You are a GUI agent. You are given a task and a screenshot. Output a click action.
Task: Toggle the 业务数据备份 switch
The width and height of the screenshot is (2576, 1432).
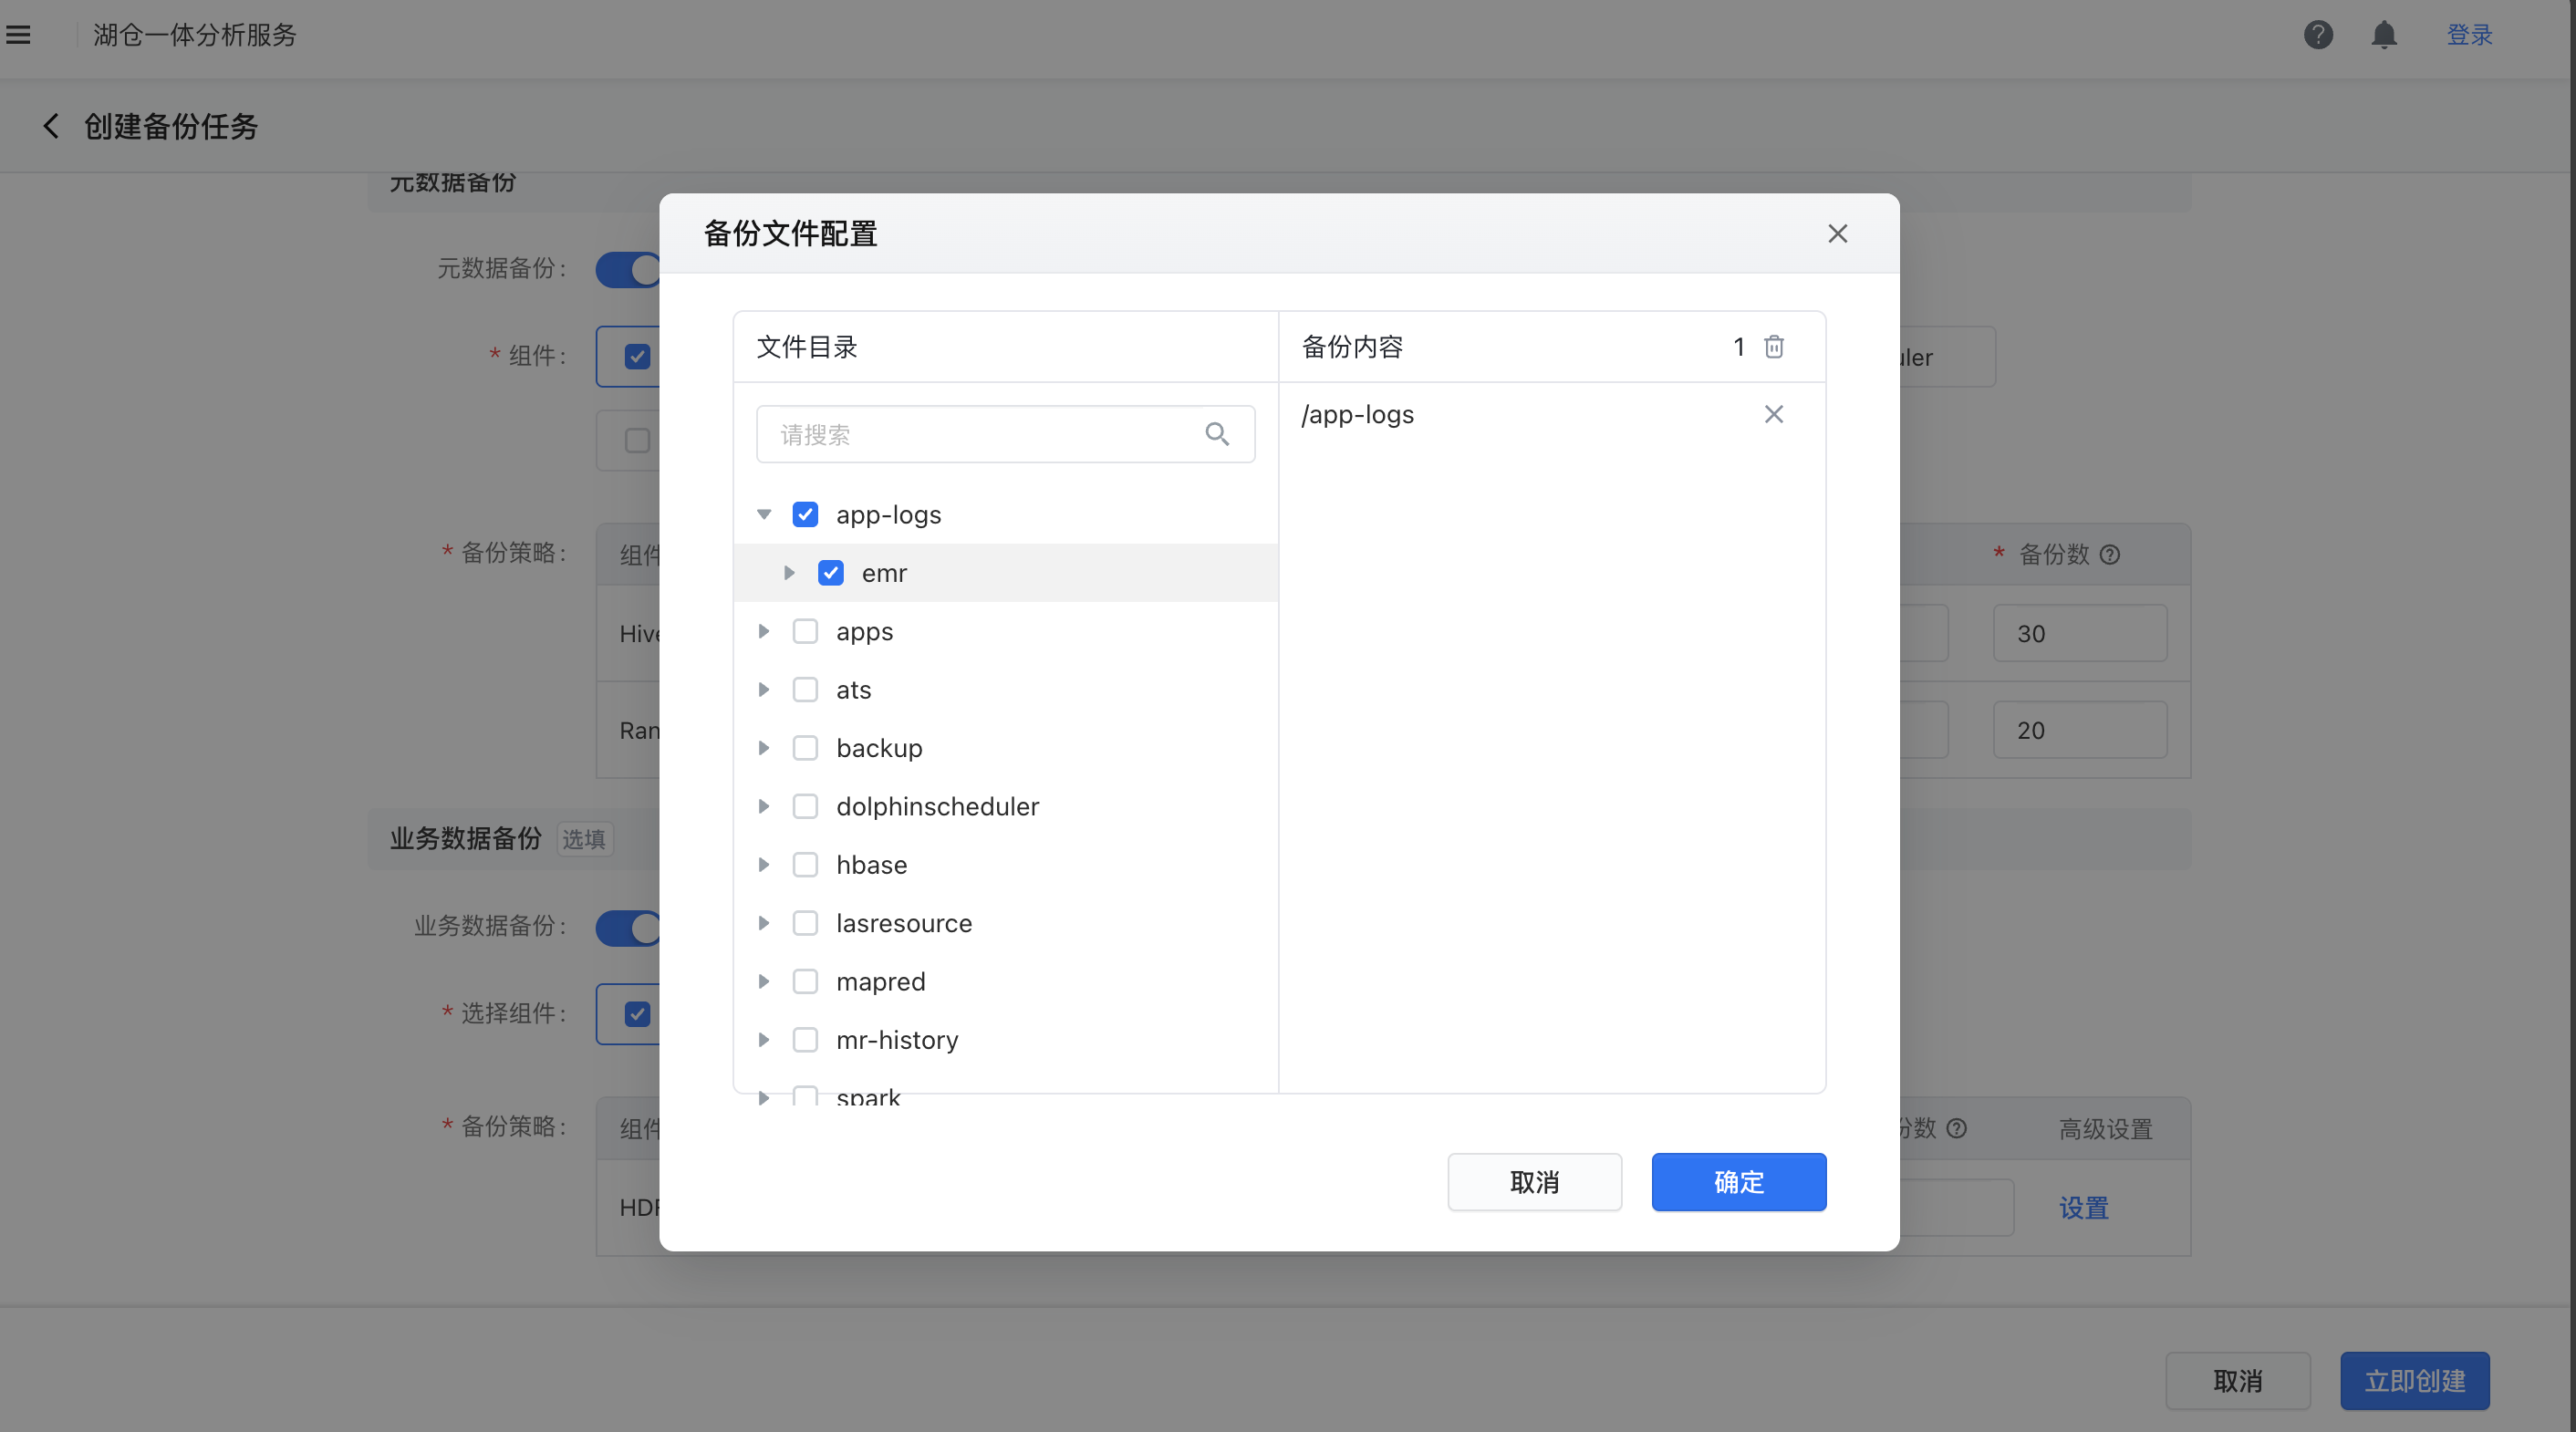coord(628,927)
